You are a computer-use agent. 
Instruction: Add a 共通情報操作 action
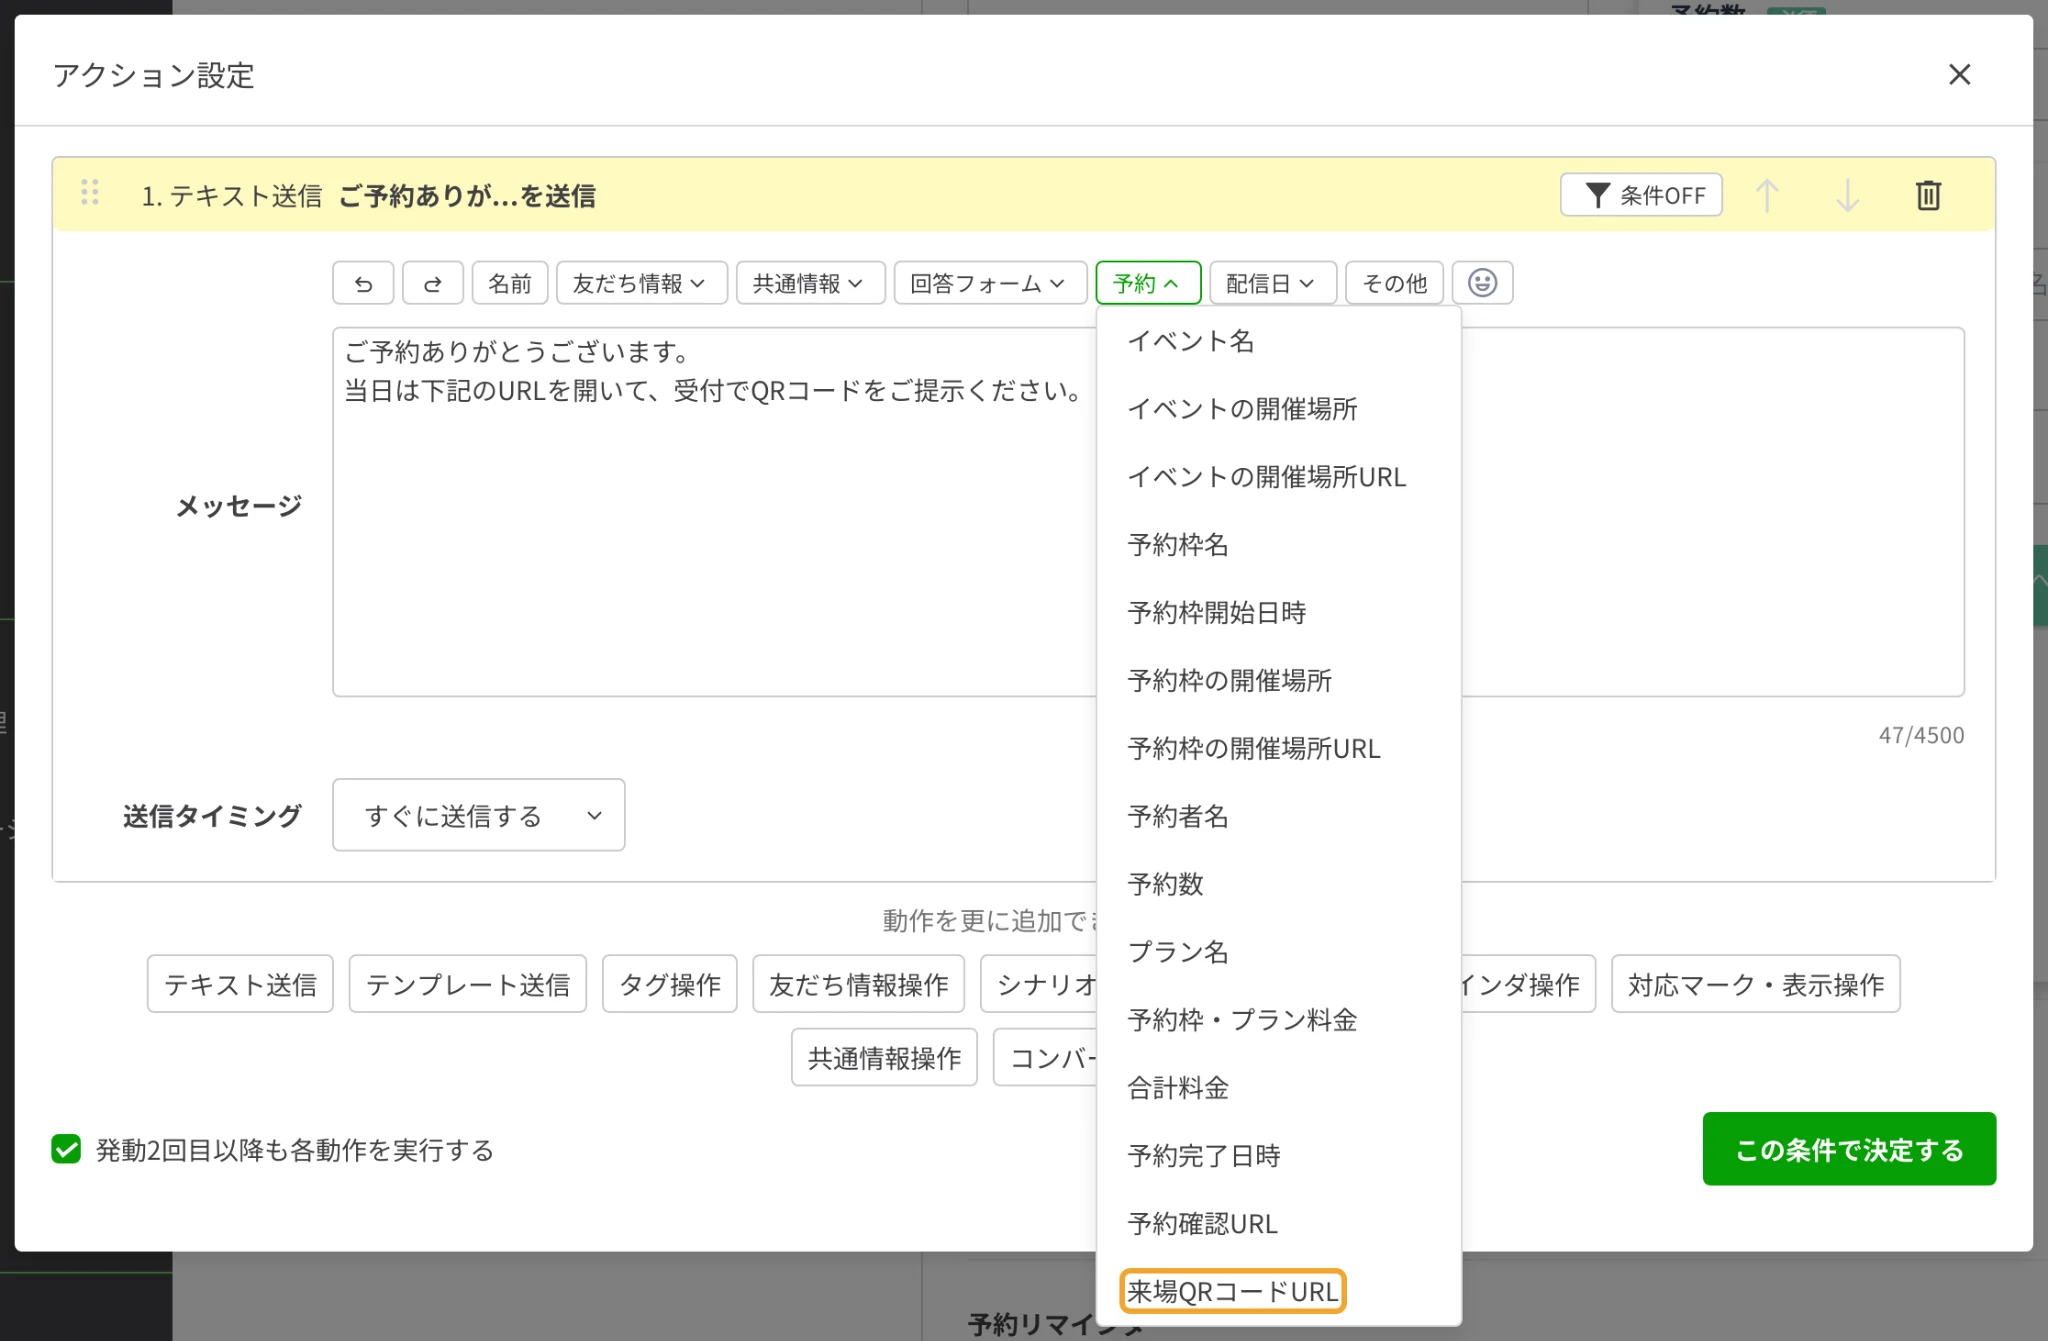click(x=884, y=1058)
